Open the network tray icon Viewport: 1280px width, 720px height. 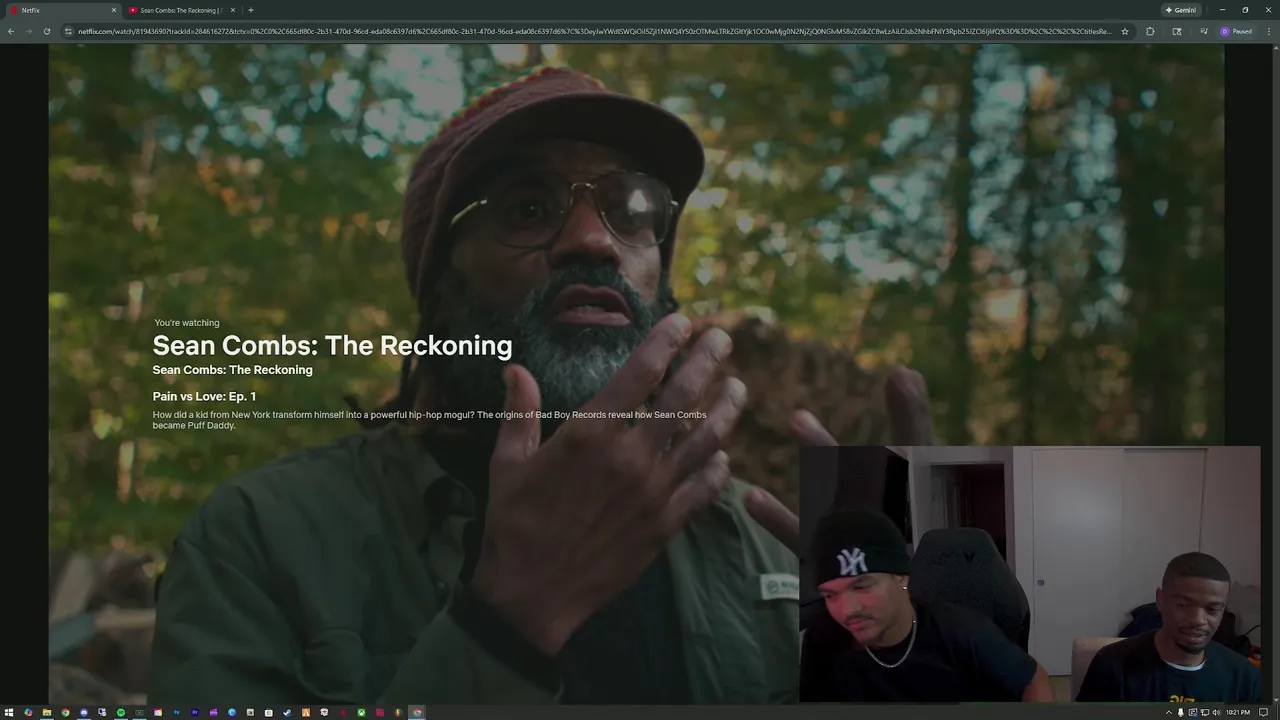click(1204, 712)
